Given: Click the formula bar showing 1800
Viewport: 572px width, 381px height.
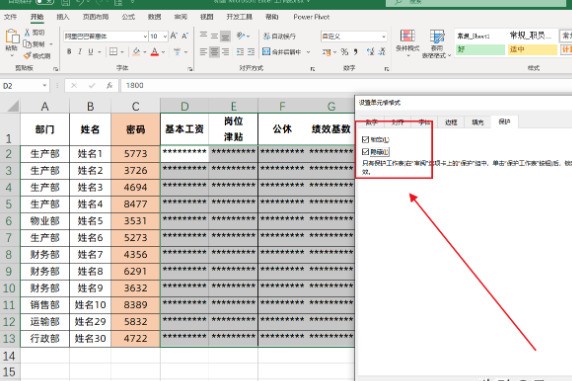Looking at the screenshot, I should [x=347, y=86].
